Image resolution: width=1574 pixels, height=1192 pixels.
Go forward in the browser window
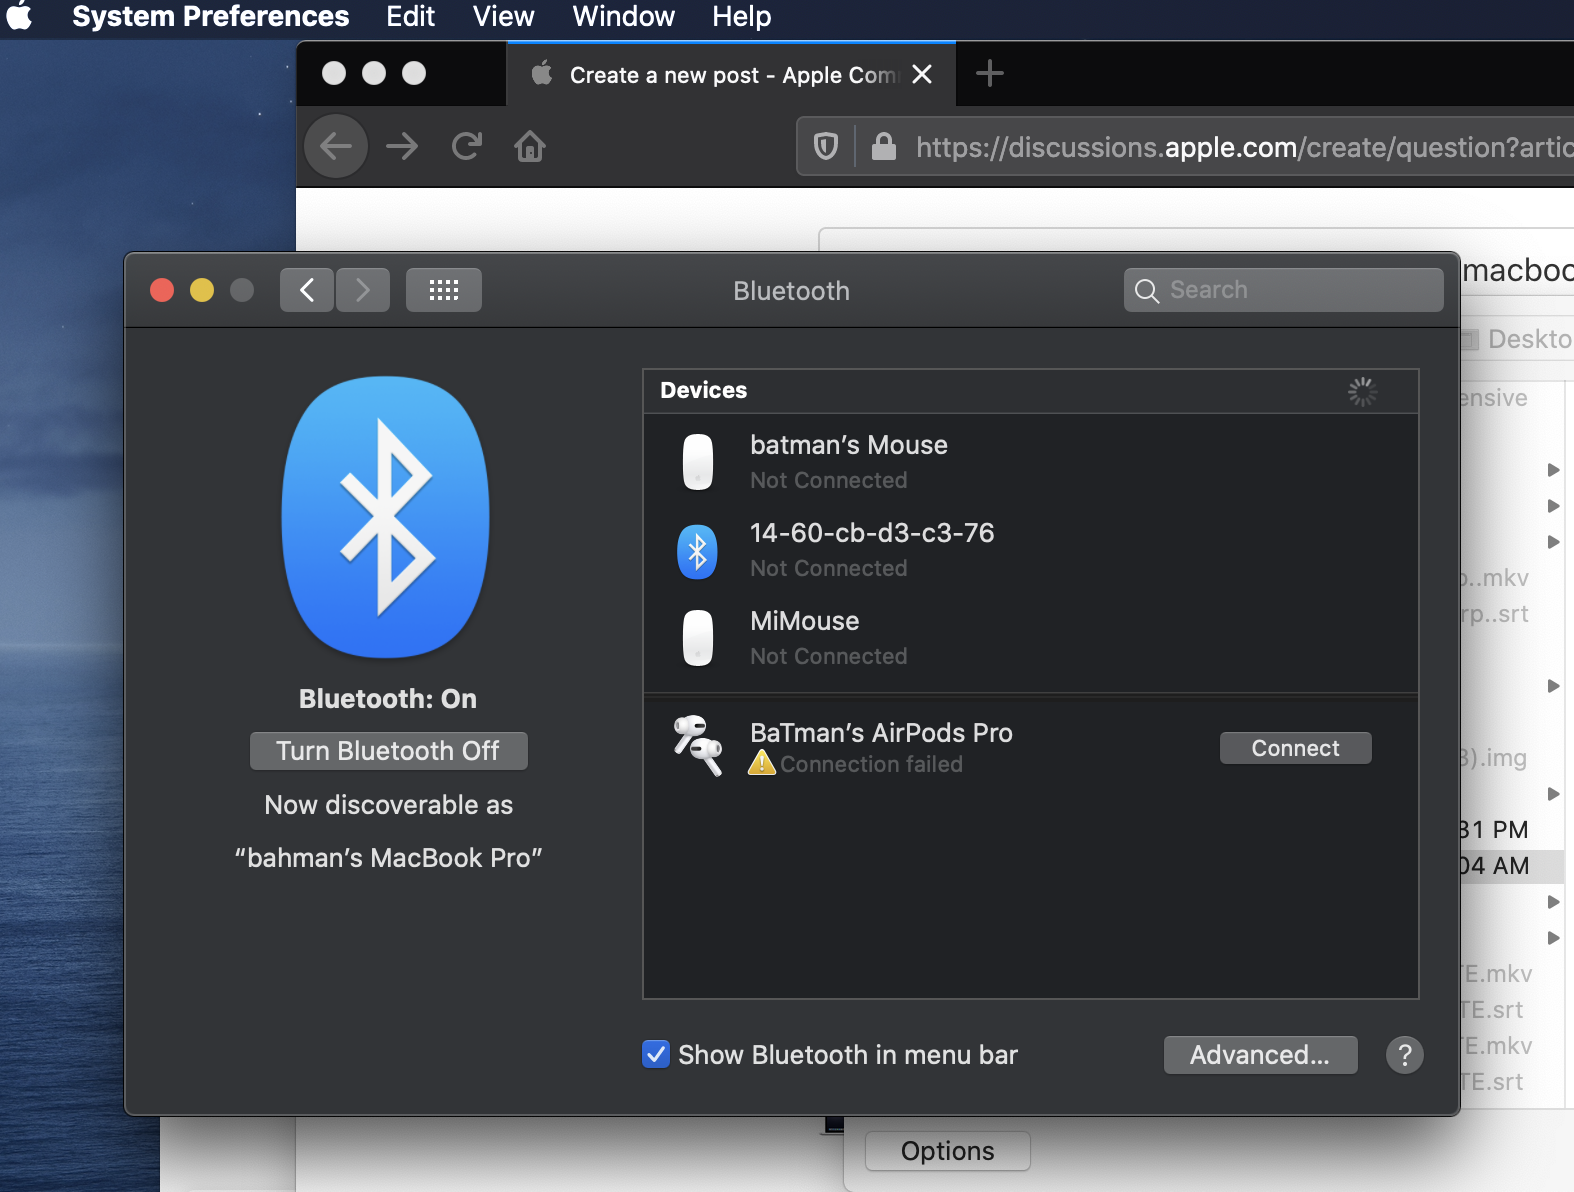click(402, 147)
